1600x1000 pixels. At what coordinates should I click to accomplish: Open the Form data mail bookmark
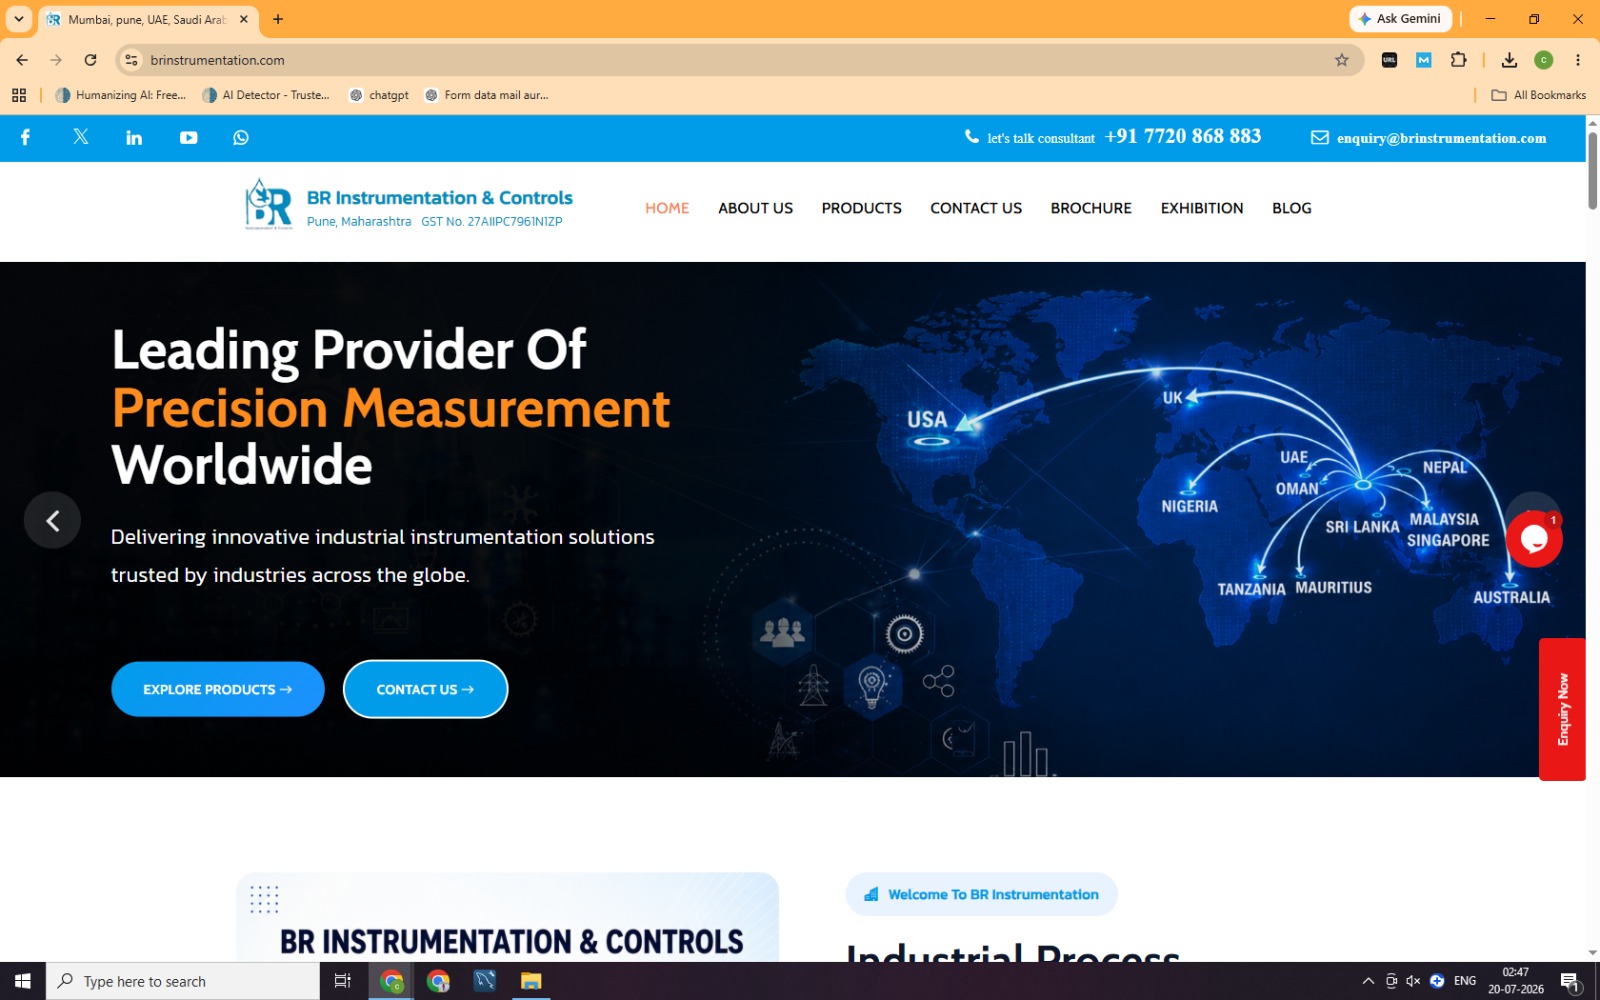tap(487, 95)
